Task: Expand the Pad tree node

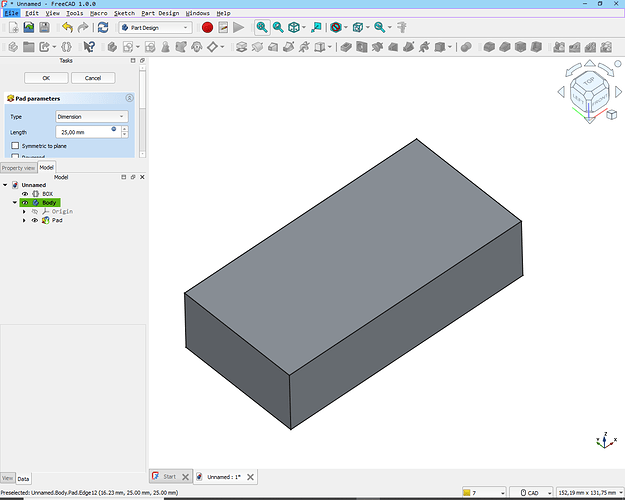Action: click(24, 220)
